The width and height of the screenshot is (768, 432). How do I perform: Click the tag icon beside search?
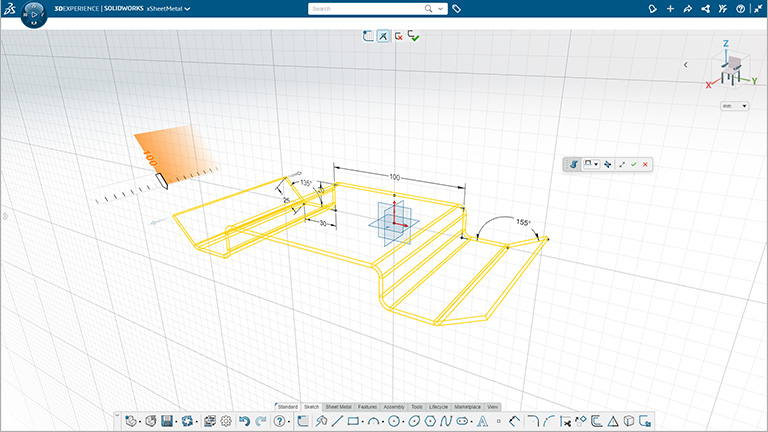click(457, 8)
